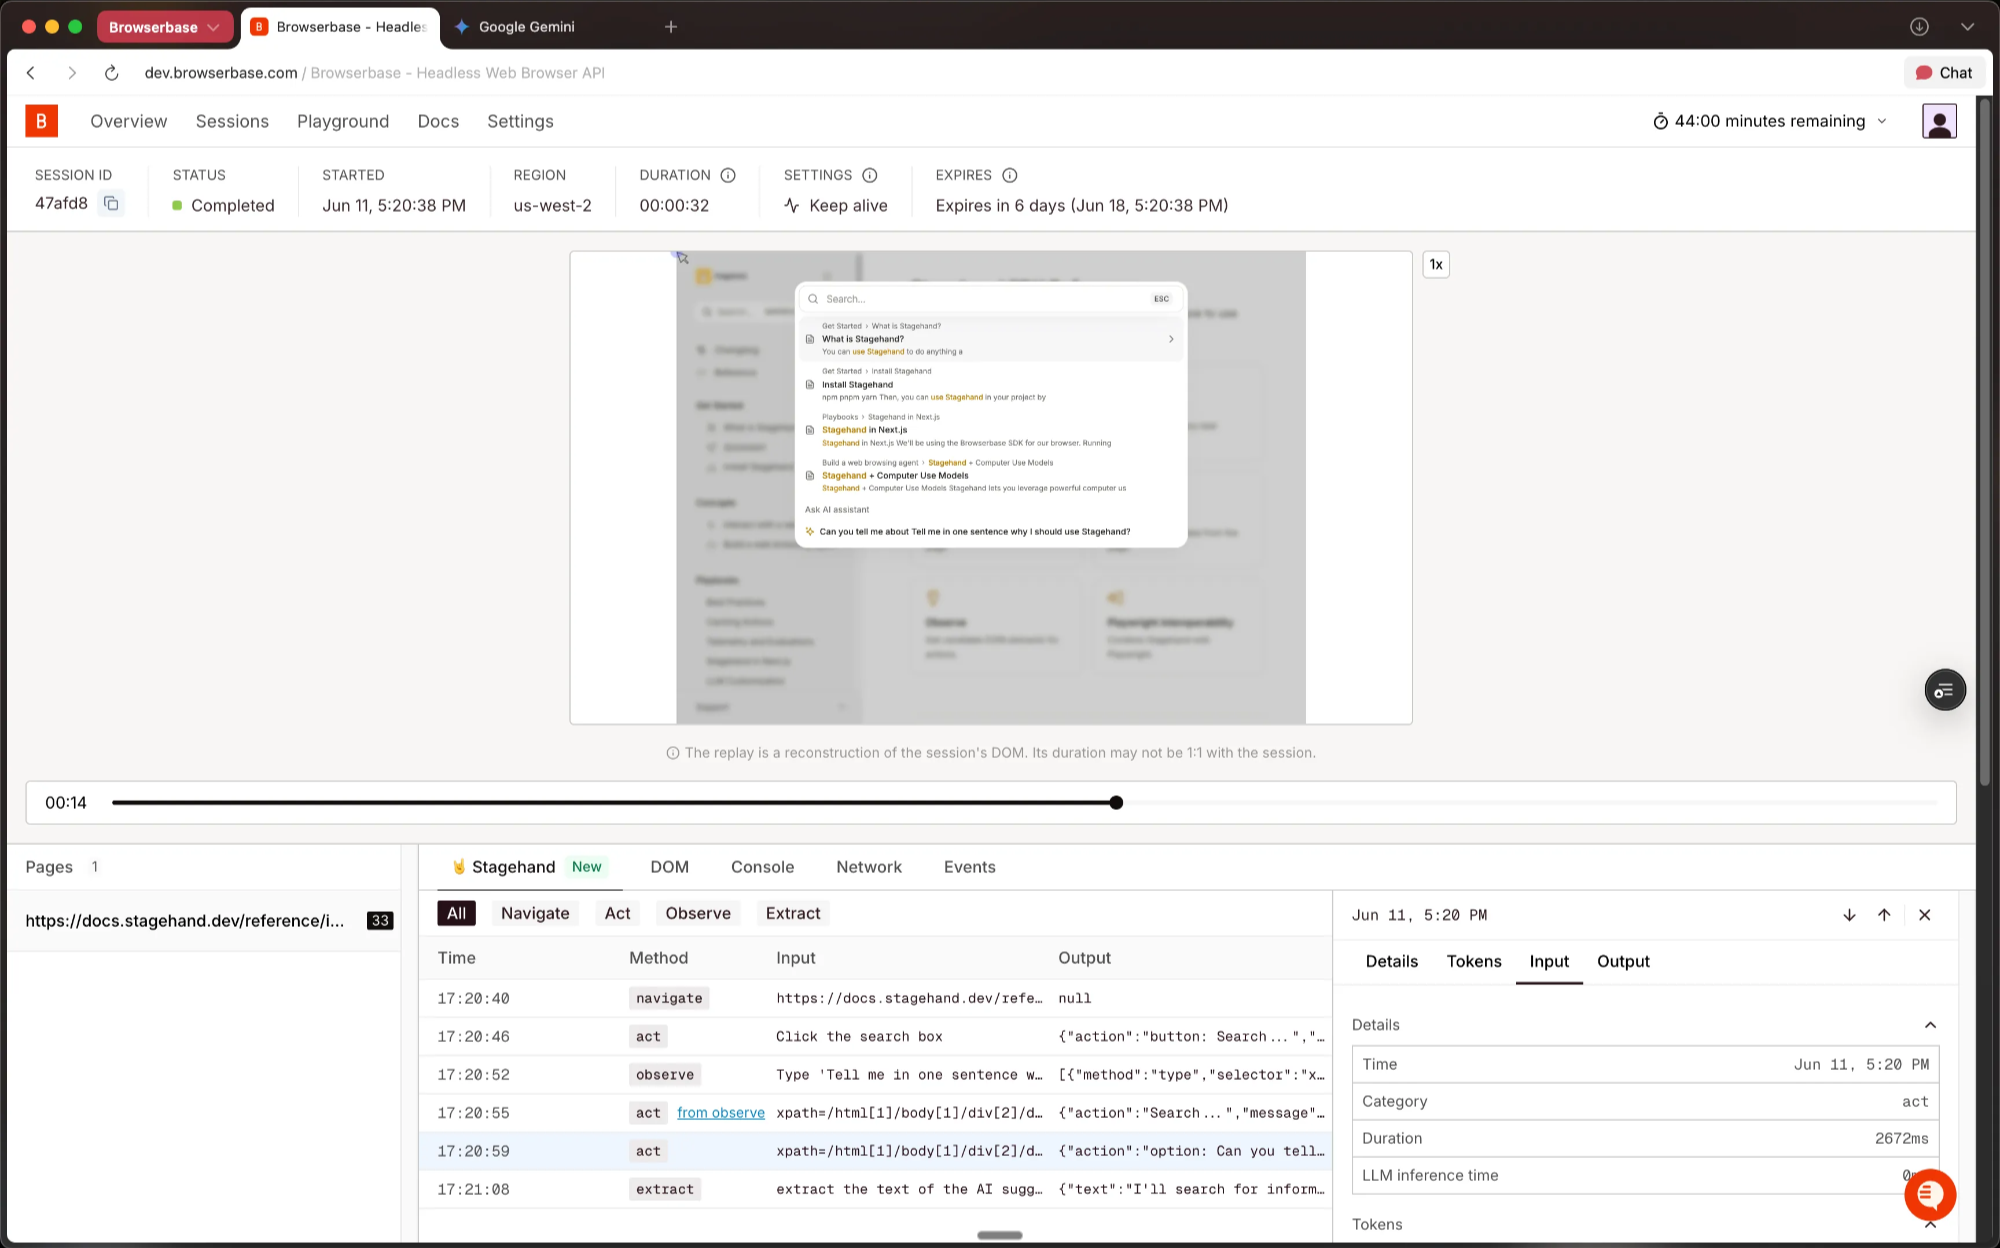Open the Playground page
Image resolution: width=2000 pixels, height=1248 pixels.
coord(343,121)
